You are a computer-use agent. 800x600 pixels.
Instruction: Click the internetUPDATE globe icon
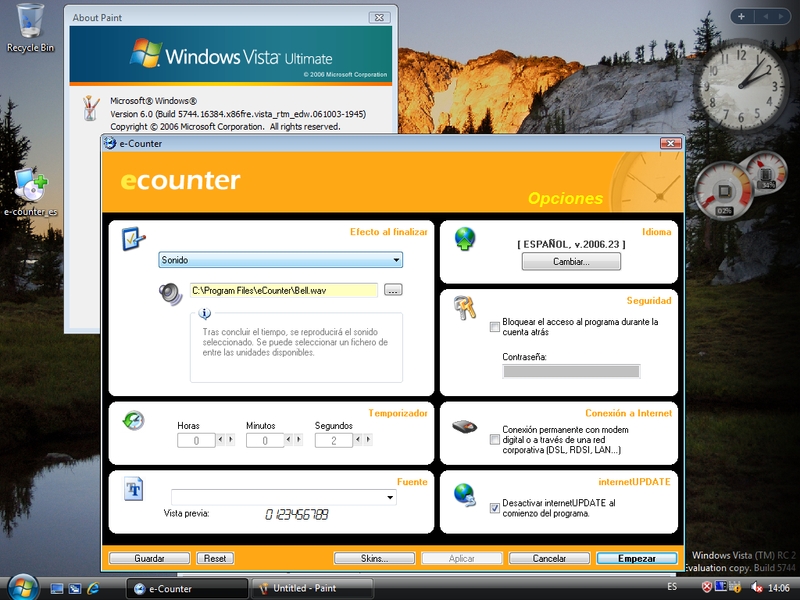465,495
